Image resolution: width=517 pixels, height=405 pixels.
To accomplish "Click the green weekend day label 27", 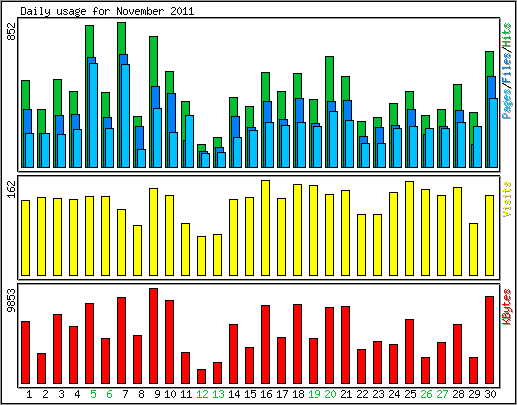I will [x=442, y=394].
